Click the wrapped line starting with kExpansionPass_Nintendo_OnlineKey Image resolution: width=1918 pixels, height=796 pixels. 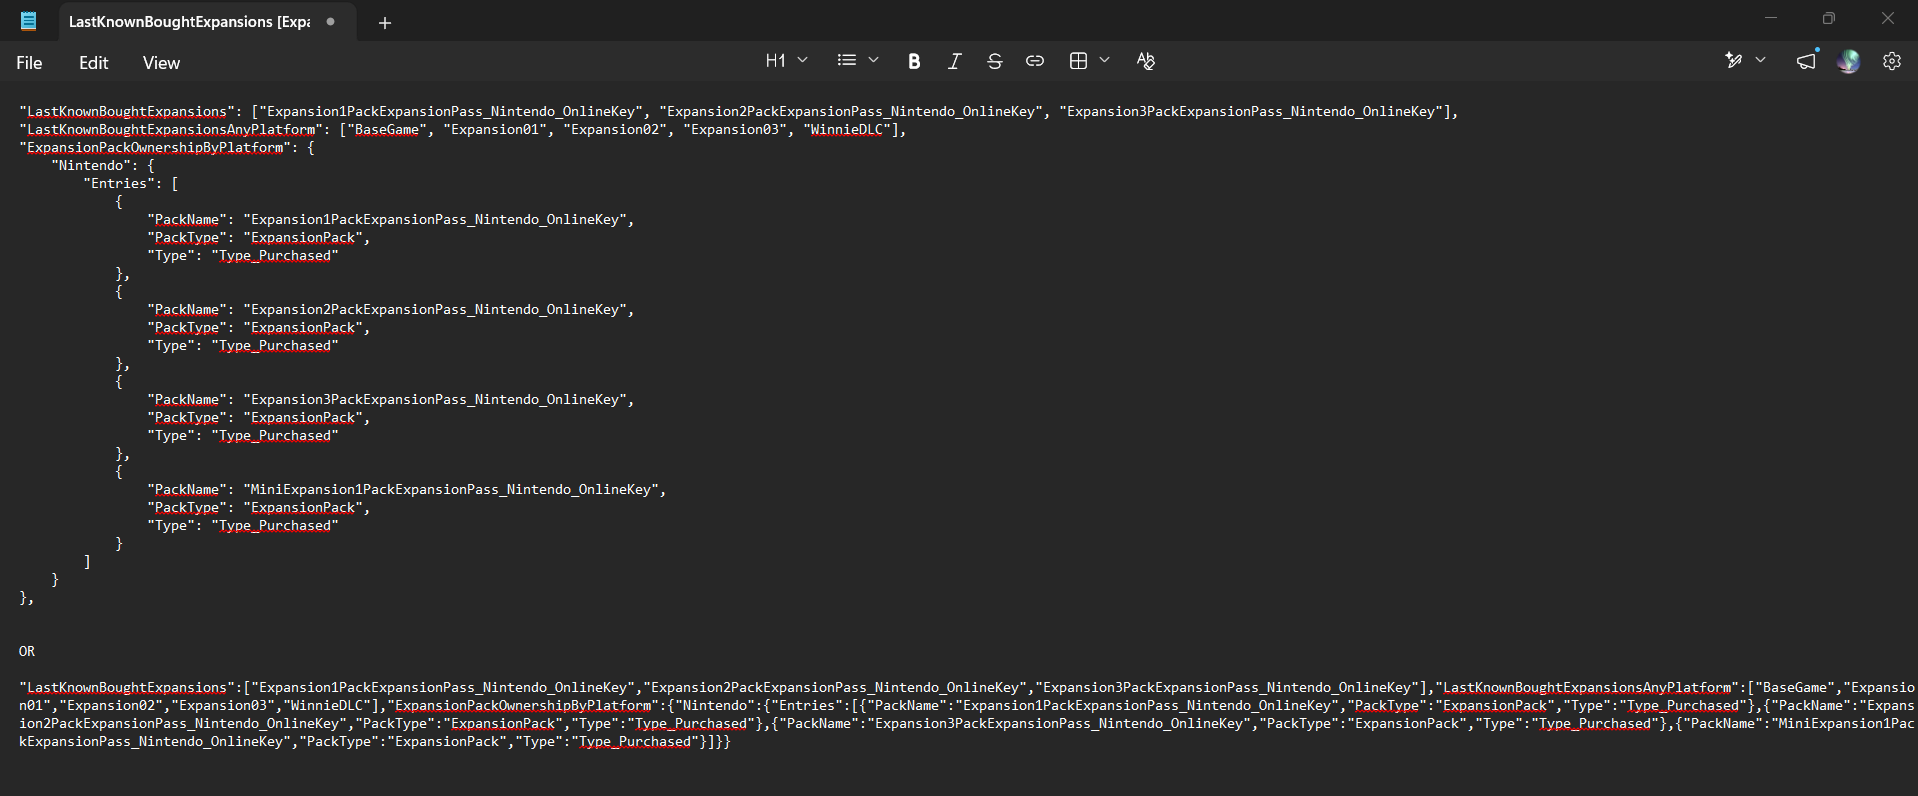click(x=375, y=741)
